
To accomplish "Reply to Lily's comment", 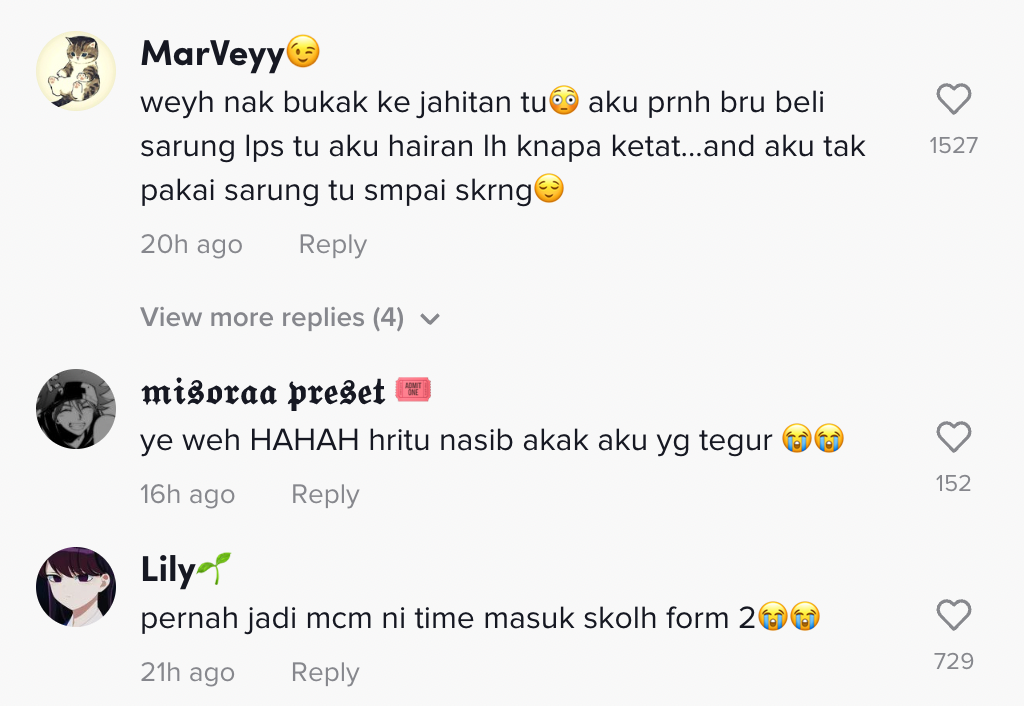I will 325,672.
